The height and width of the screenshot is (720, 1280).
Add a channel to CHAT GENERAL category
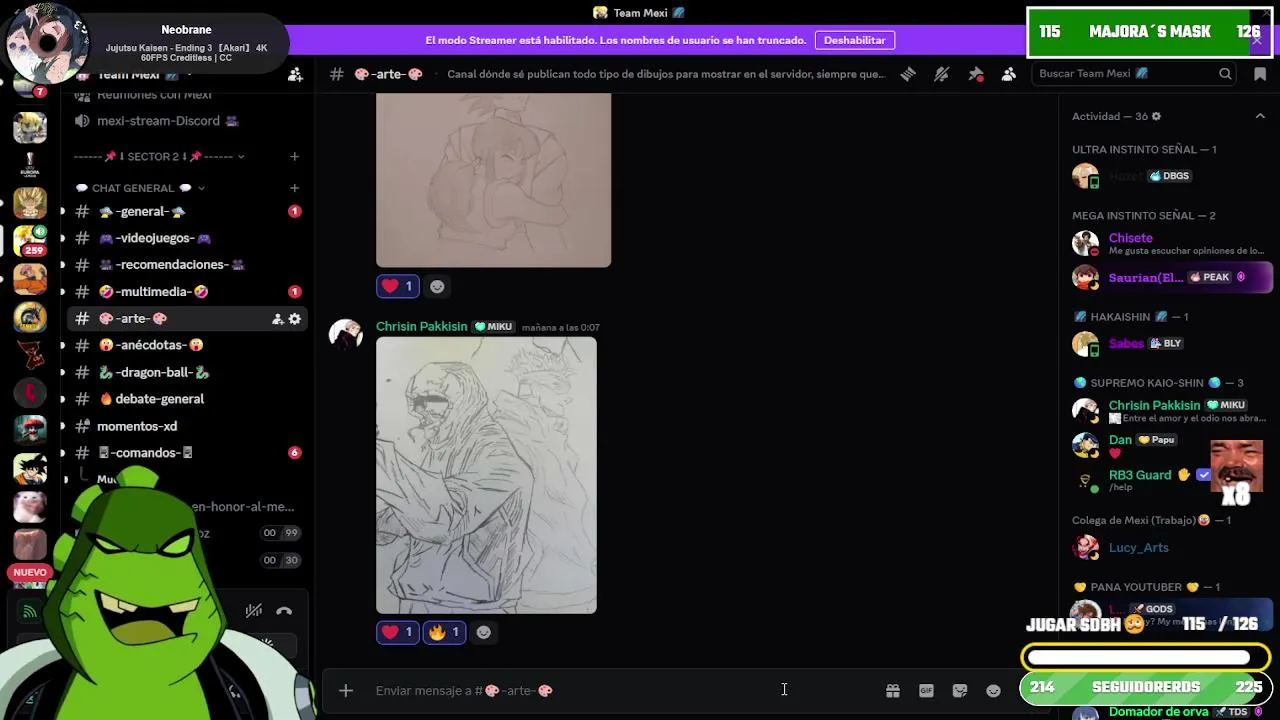pos(294,188)
